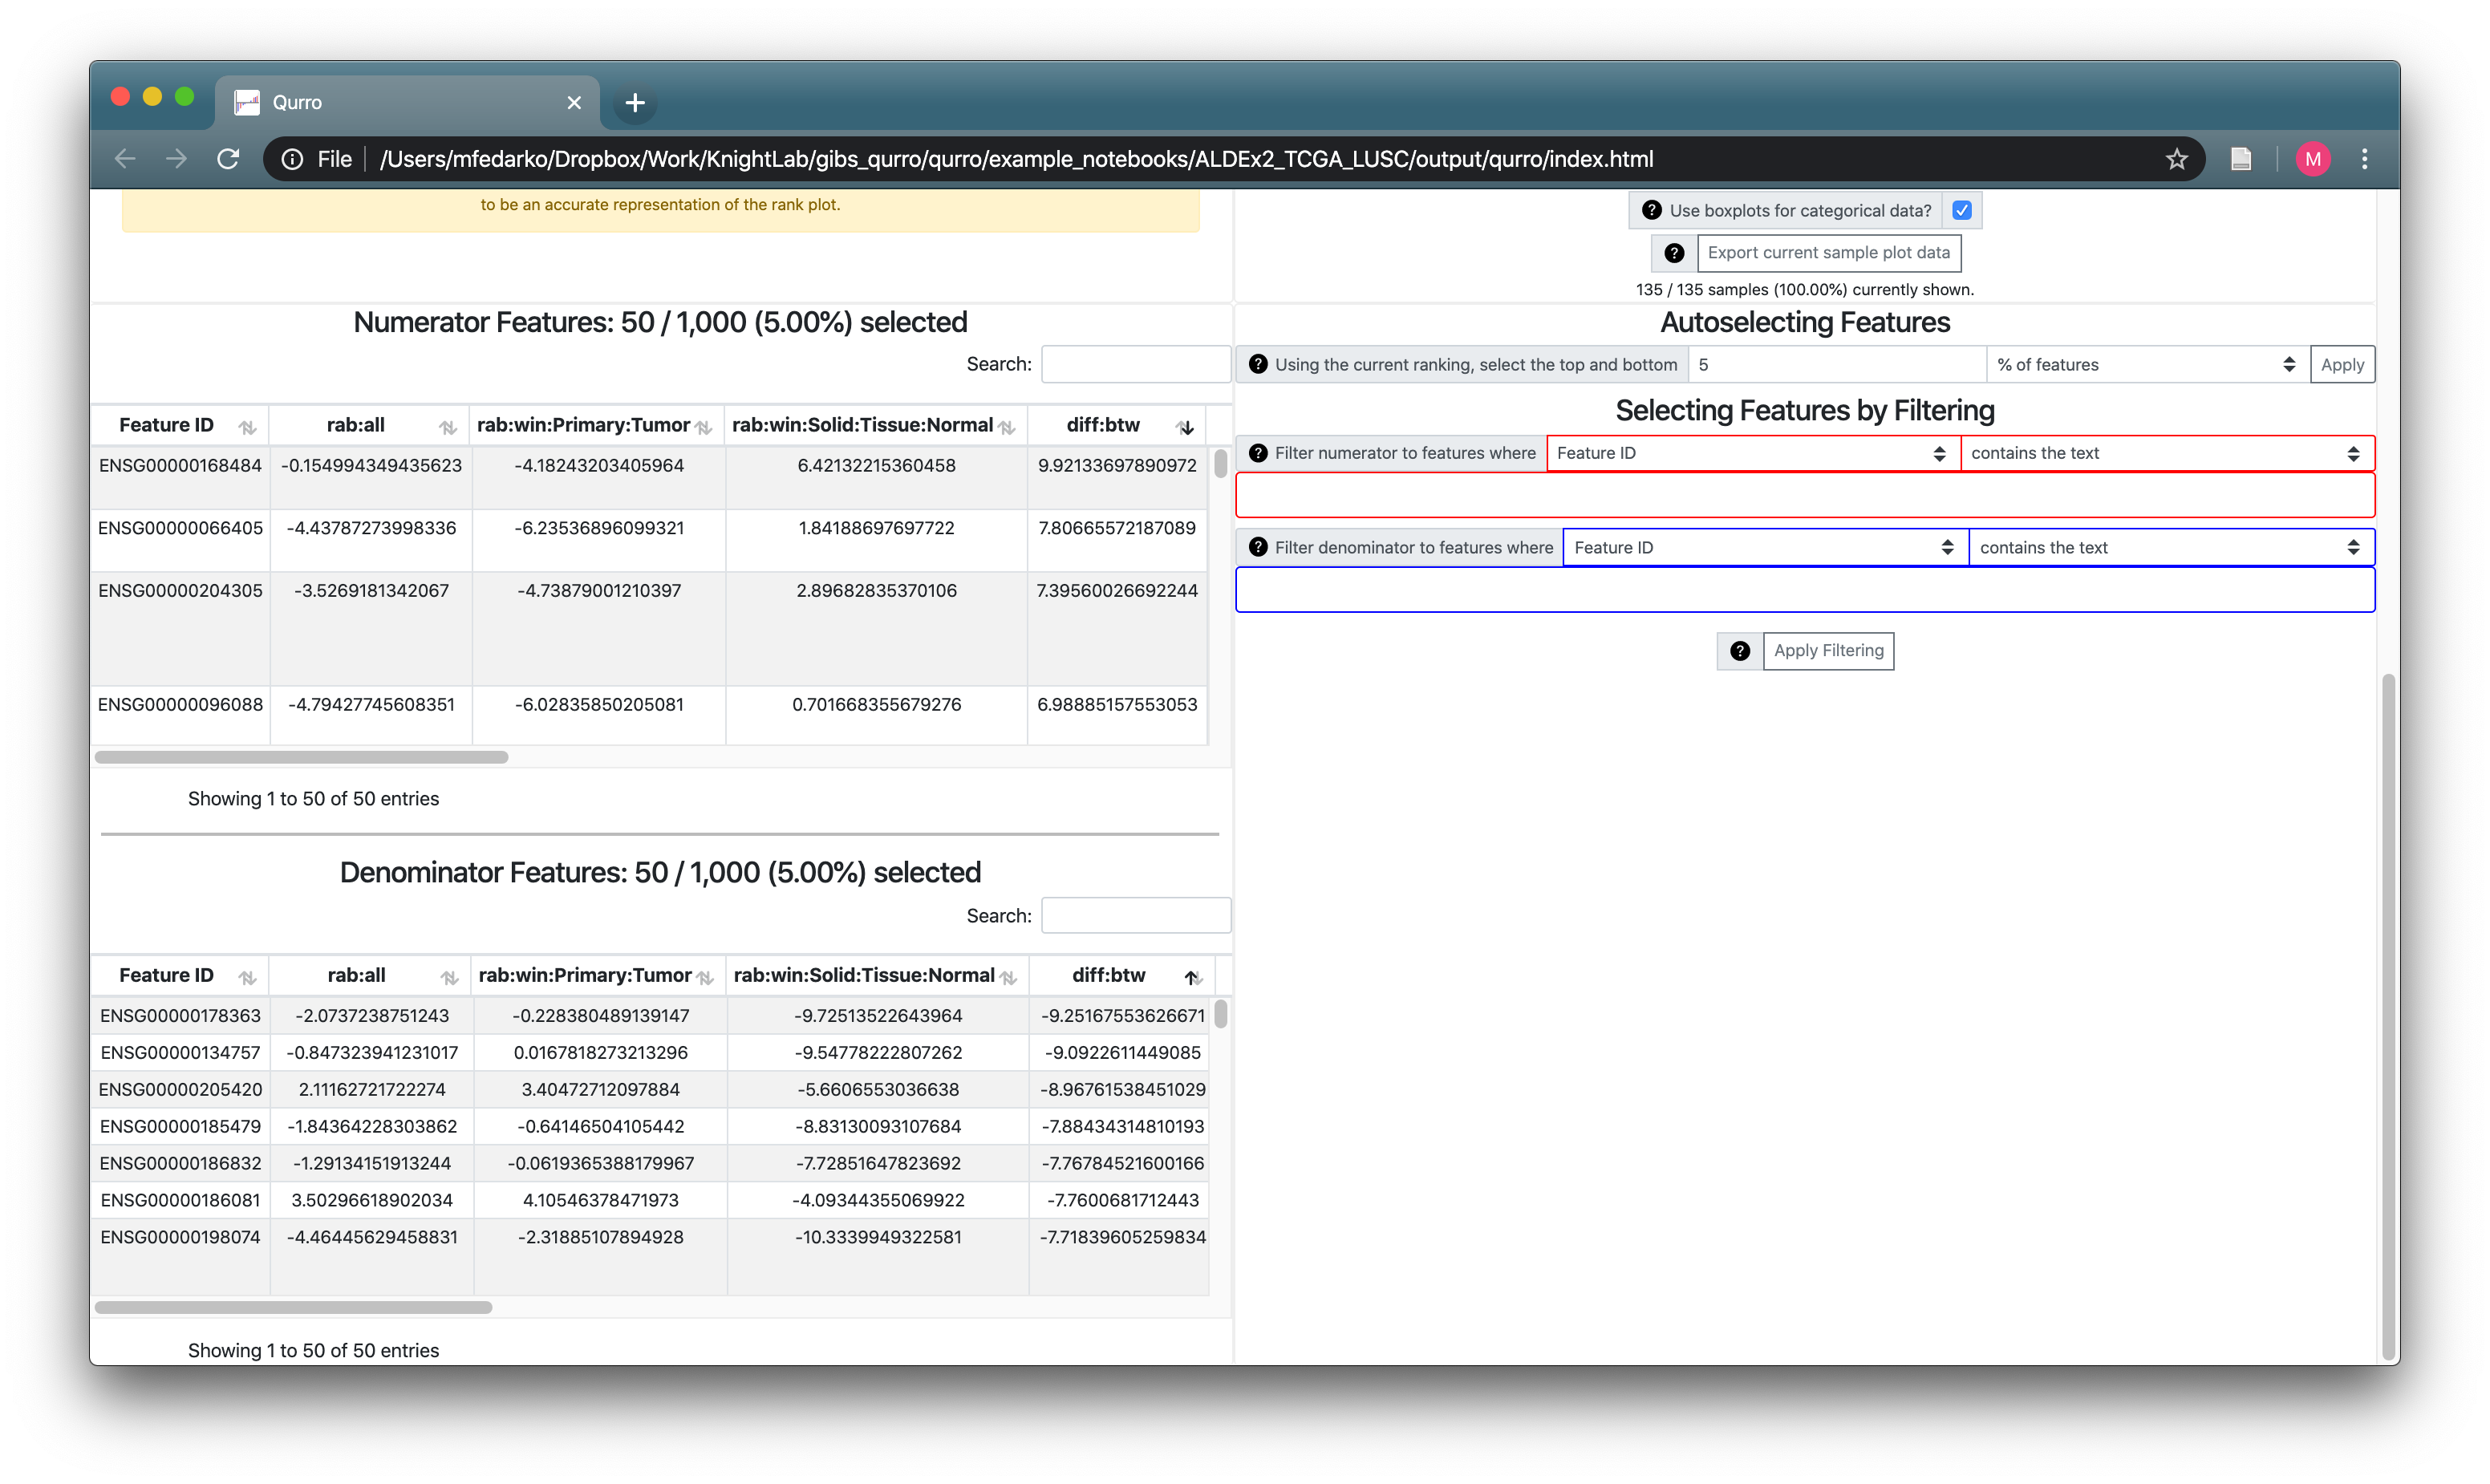Open a new browser tab
This screenshot has width=2490, height=1484.
[x=634, y=102]
